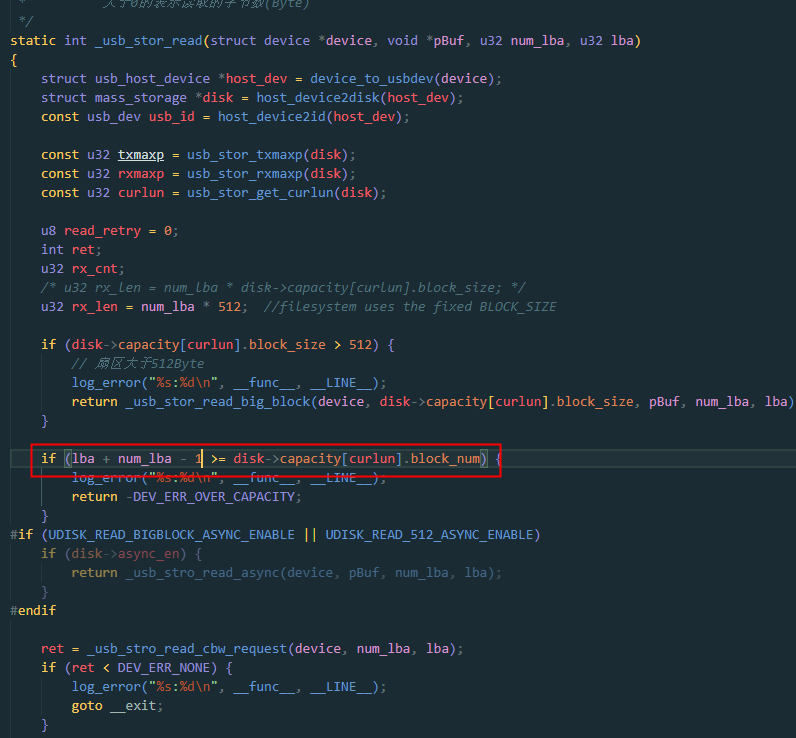Click the rx_cnt variable declaration

tap(94, 269)
